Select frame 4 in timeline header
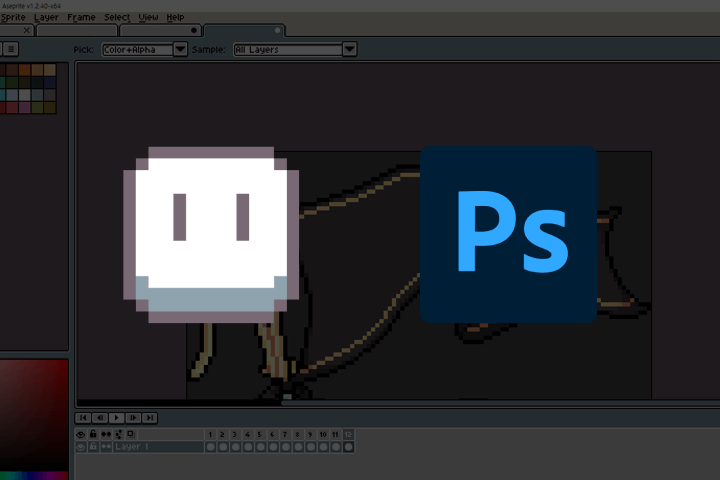 [248, 434]
